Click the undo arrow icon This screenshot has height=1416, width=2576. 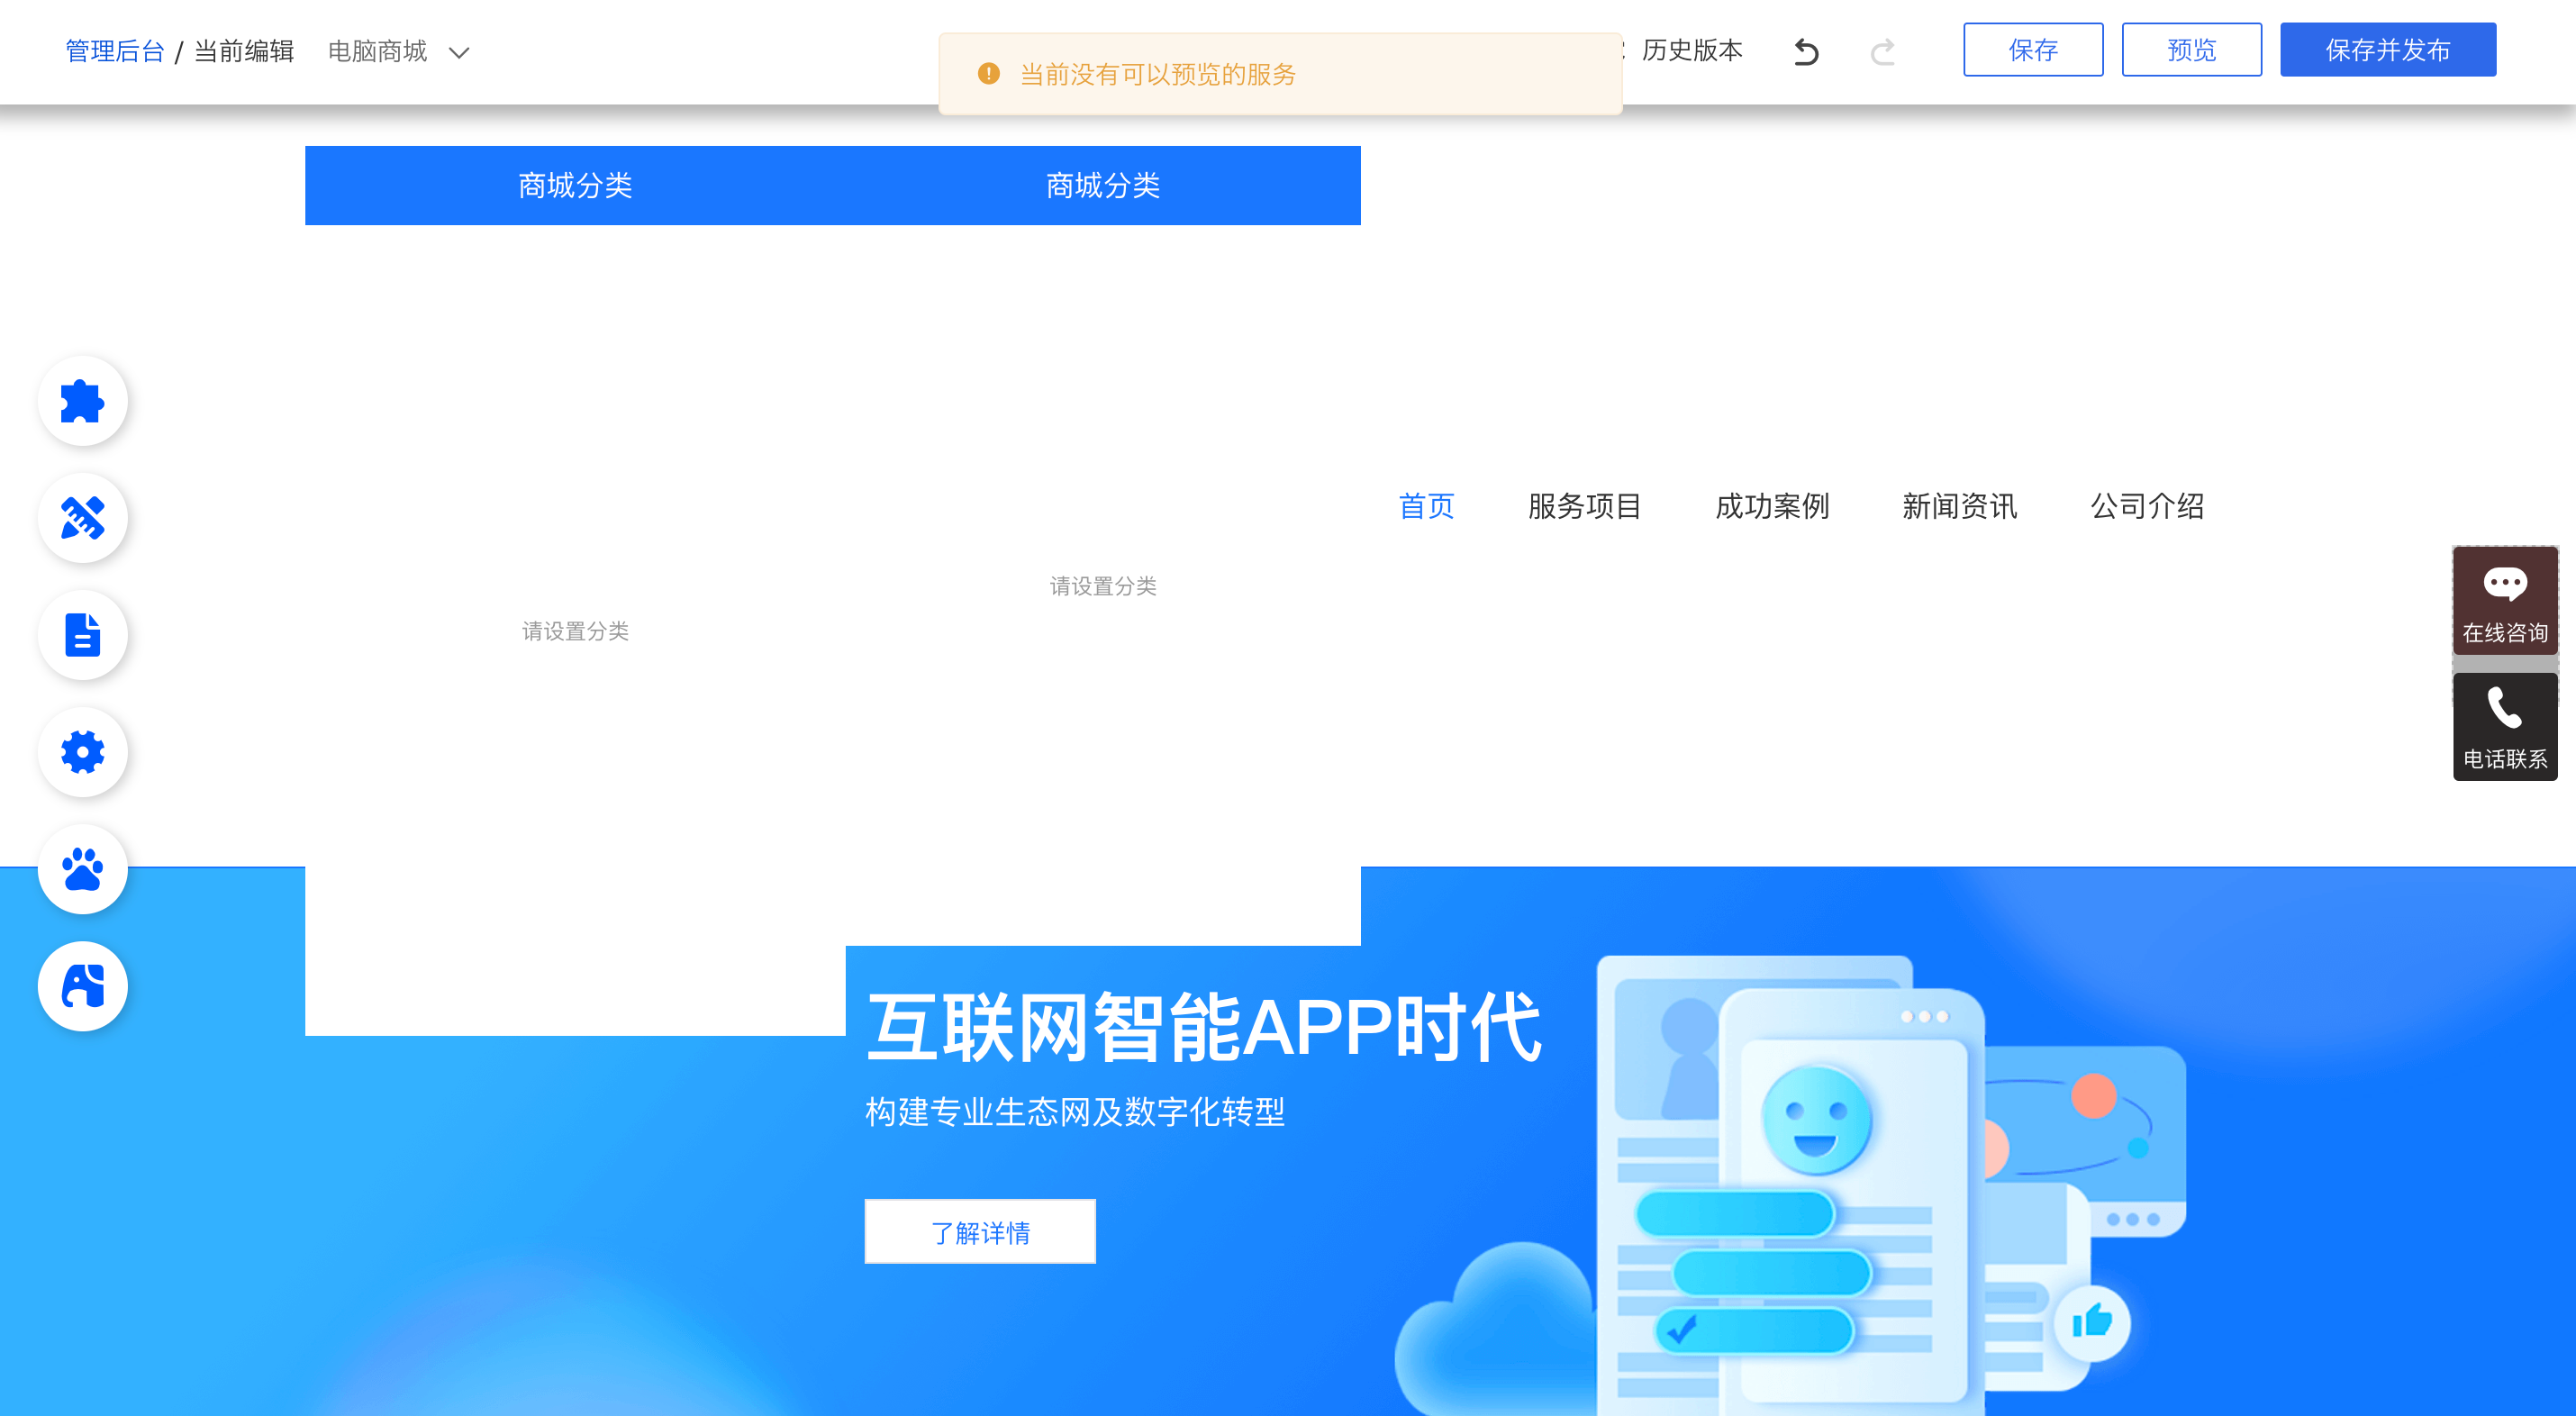pyautogui.click(x=1806, y=51)
